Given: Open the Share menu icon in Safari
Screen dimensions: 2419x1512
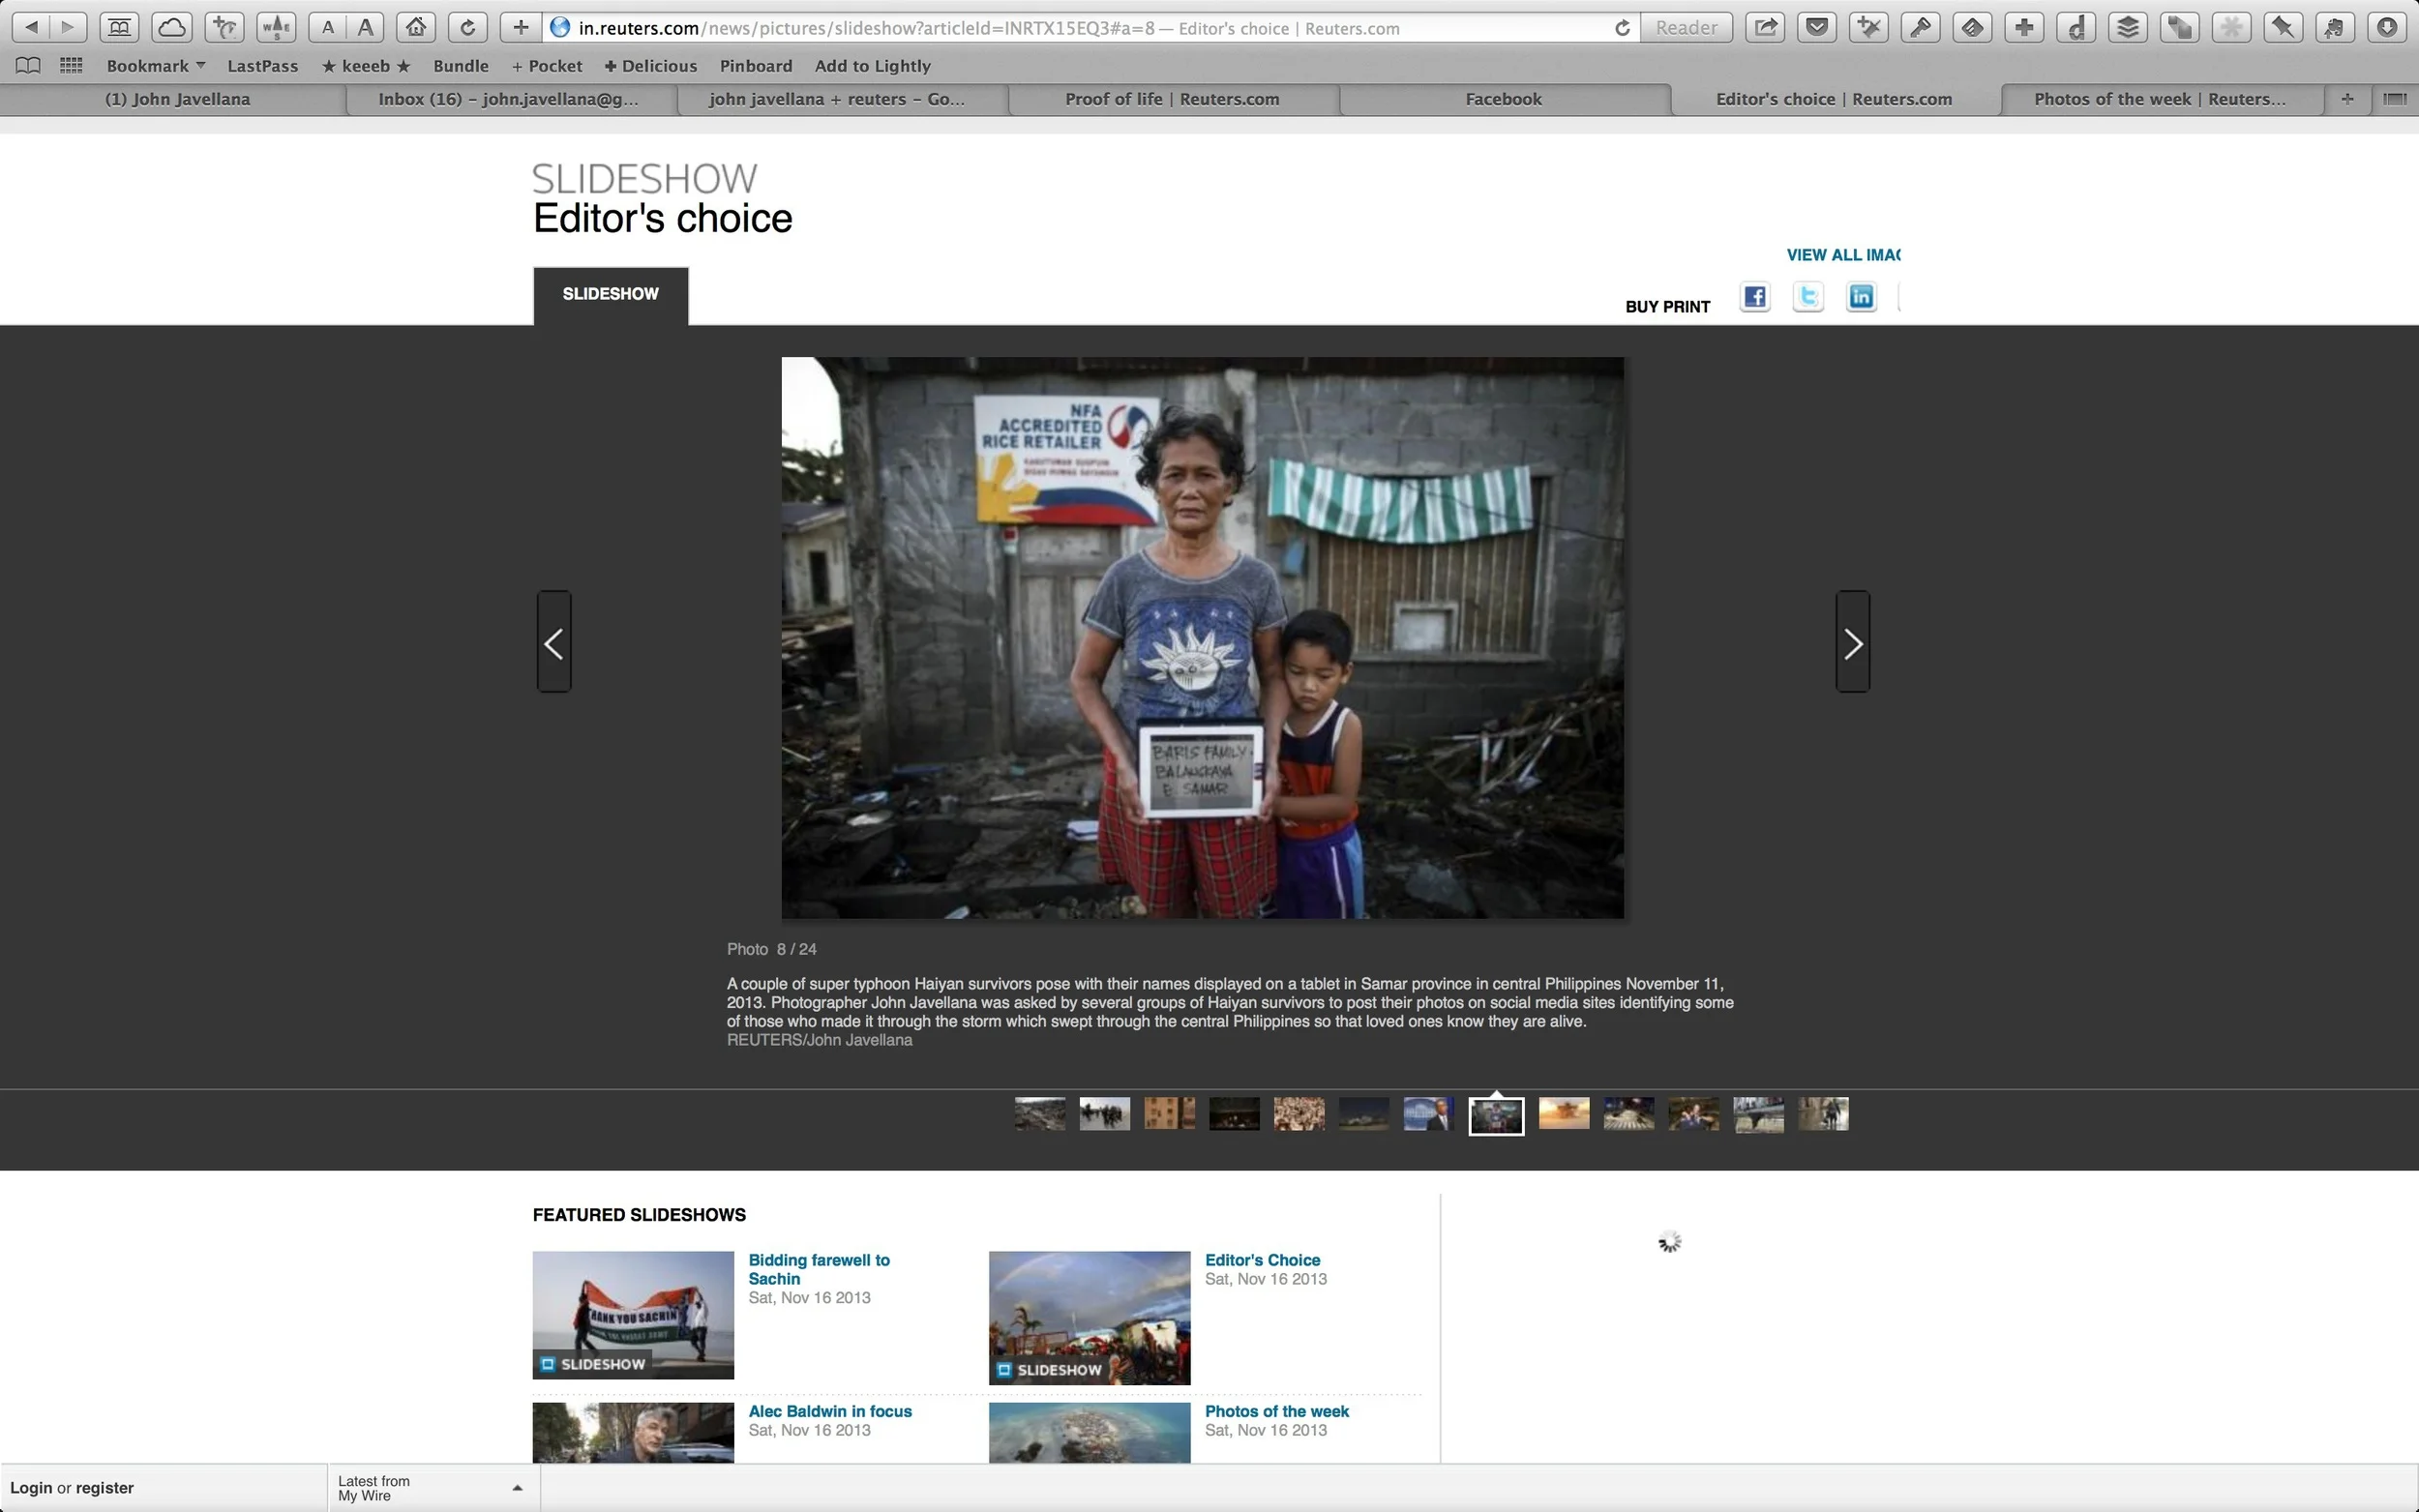Looking at the screenshot, I should [x=1765, y=27].
